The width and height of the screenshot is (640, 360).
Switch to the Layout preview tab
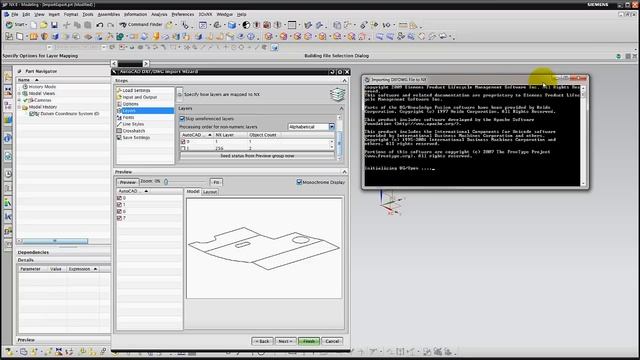[209, 192]
